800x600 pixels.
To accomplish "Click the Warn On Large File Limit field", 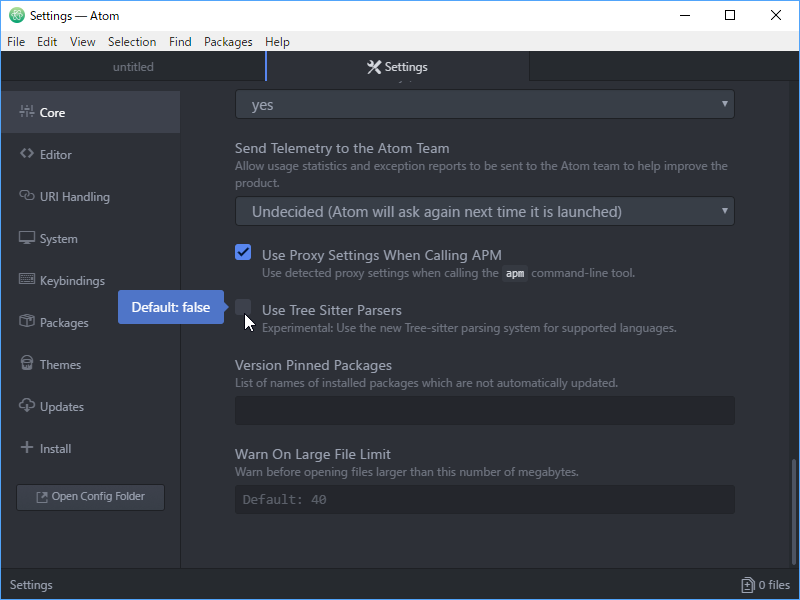I will 484,500.
